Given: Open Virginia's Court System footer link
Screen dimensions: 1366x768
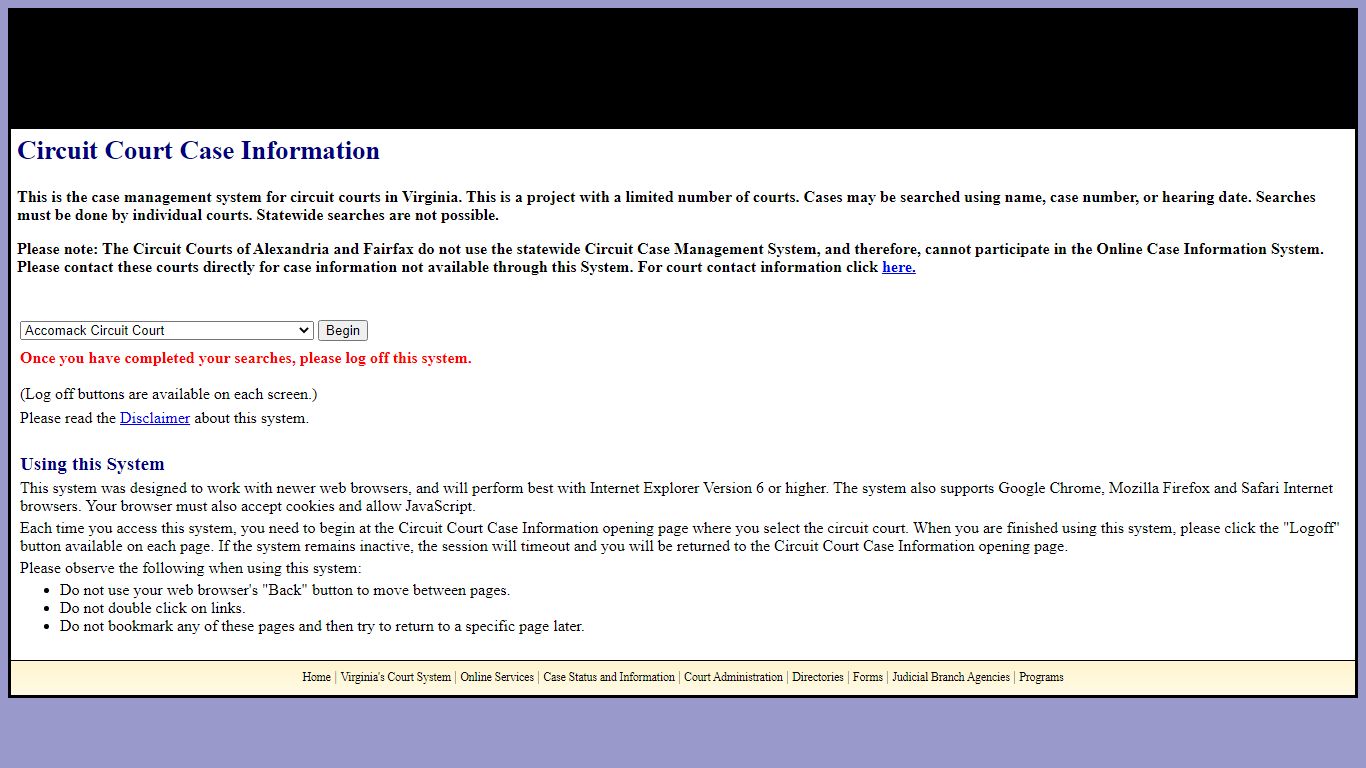Looking at the screenshot, I should pos(396,677).
